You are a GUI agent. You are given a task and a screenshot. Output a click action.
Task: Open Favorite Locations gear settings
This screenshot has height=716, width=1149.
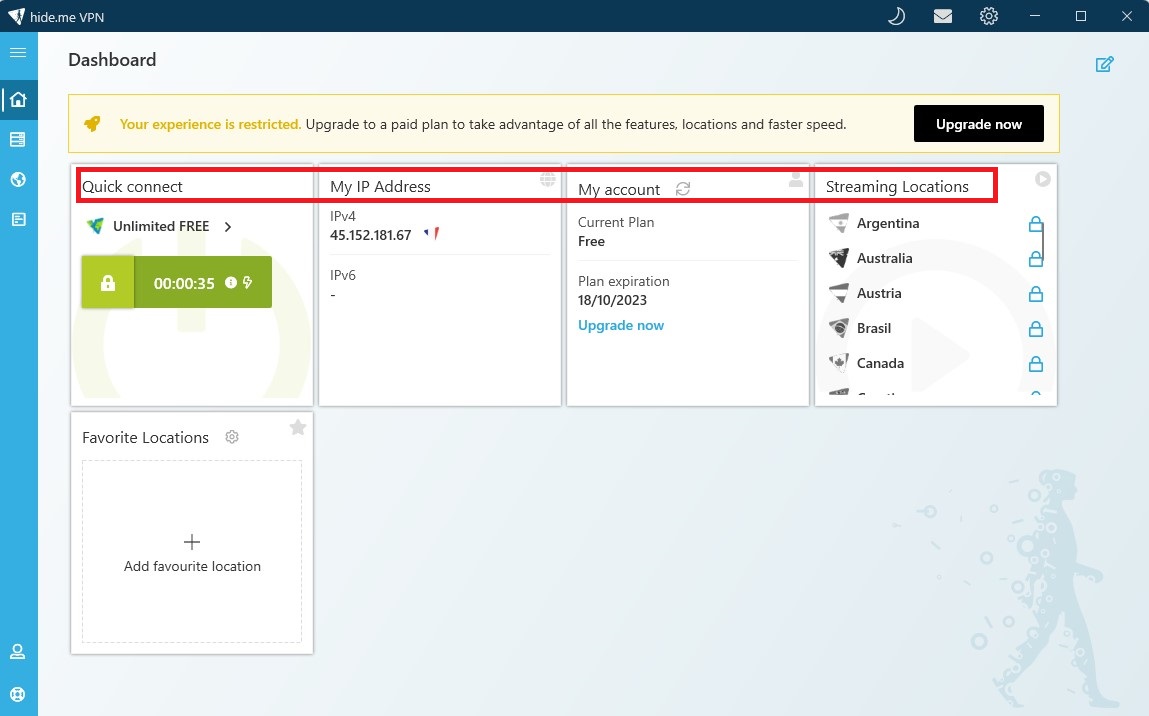click(x=232, y=437)
